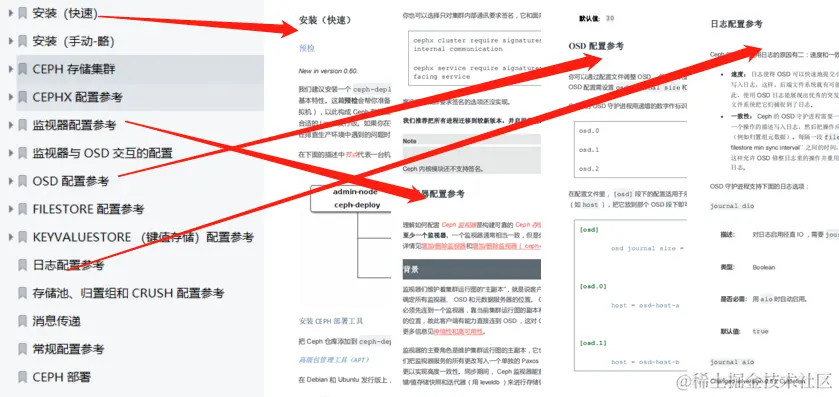Click bookmark icon beside 监视器配置参考
The image size is (839, 397).
tap(22, 125)
